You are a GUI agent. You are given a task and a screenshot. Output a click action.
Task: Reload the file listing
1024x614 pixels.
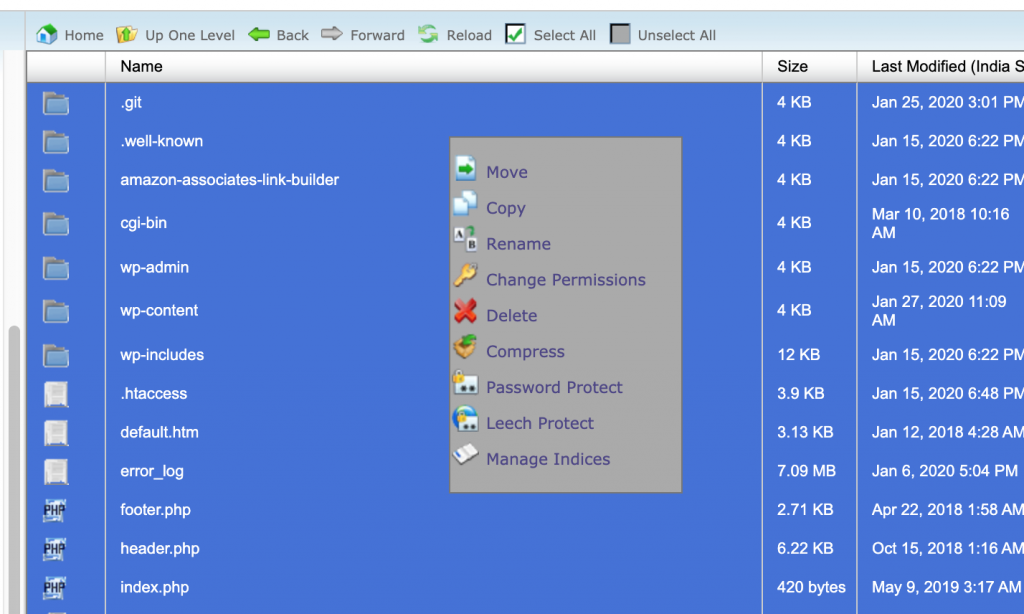[429, 34]
